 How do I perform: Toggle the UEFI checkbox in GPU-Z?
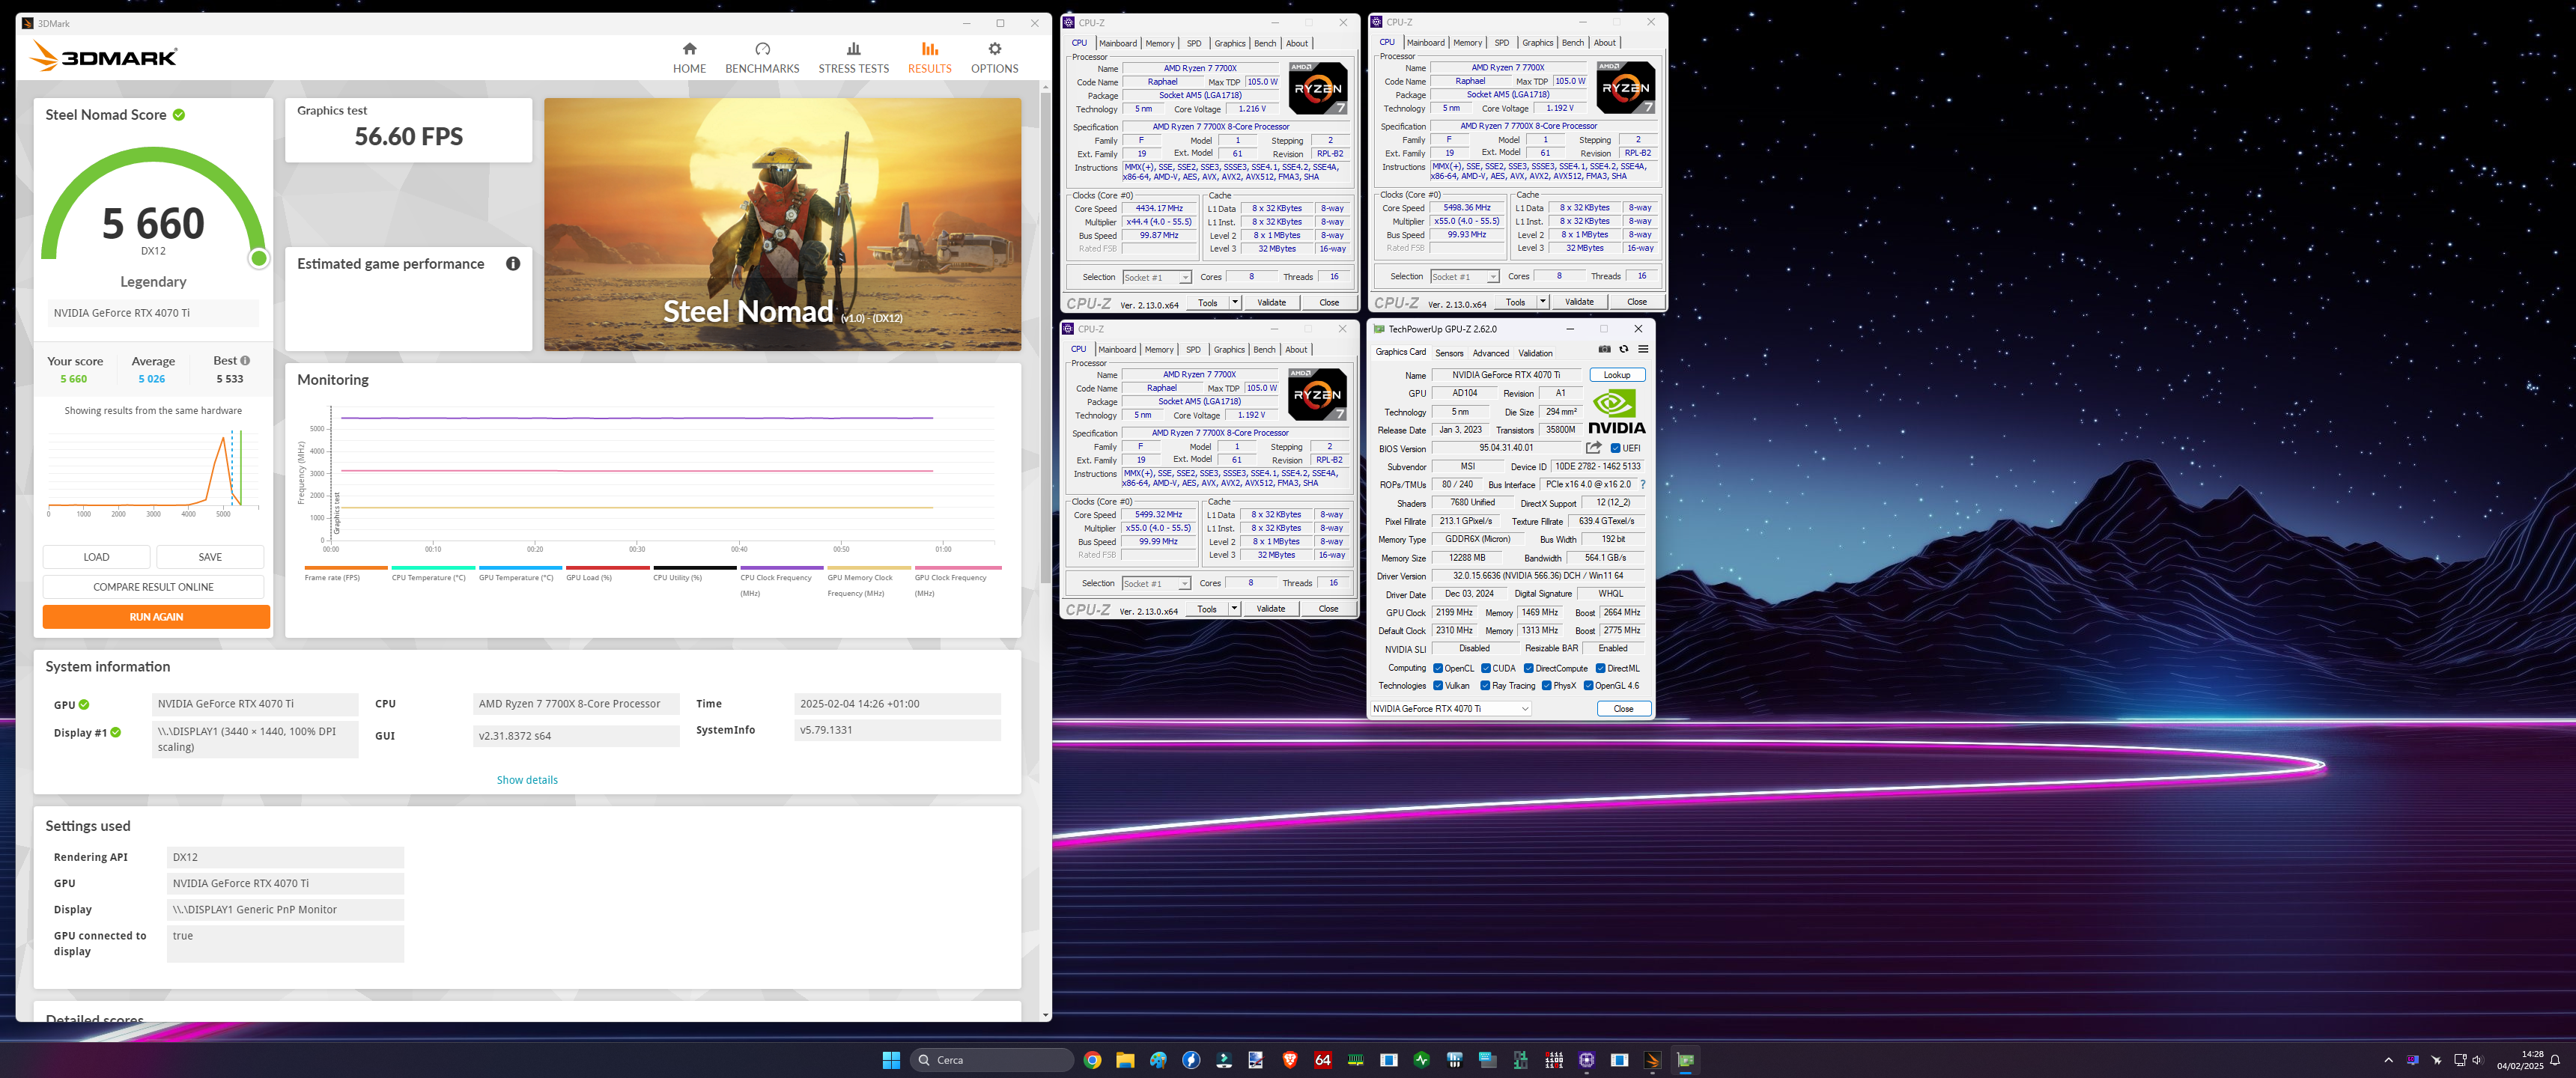[x=1615, y=448]
